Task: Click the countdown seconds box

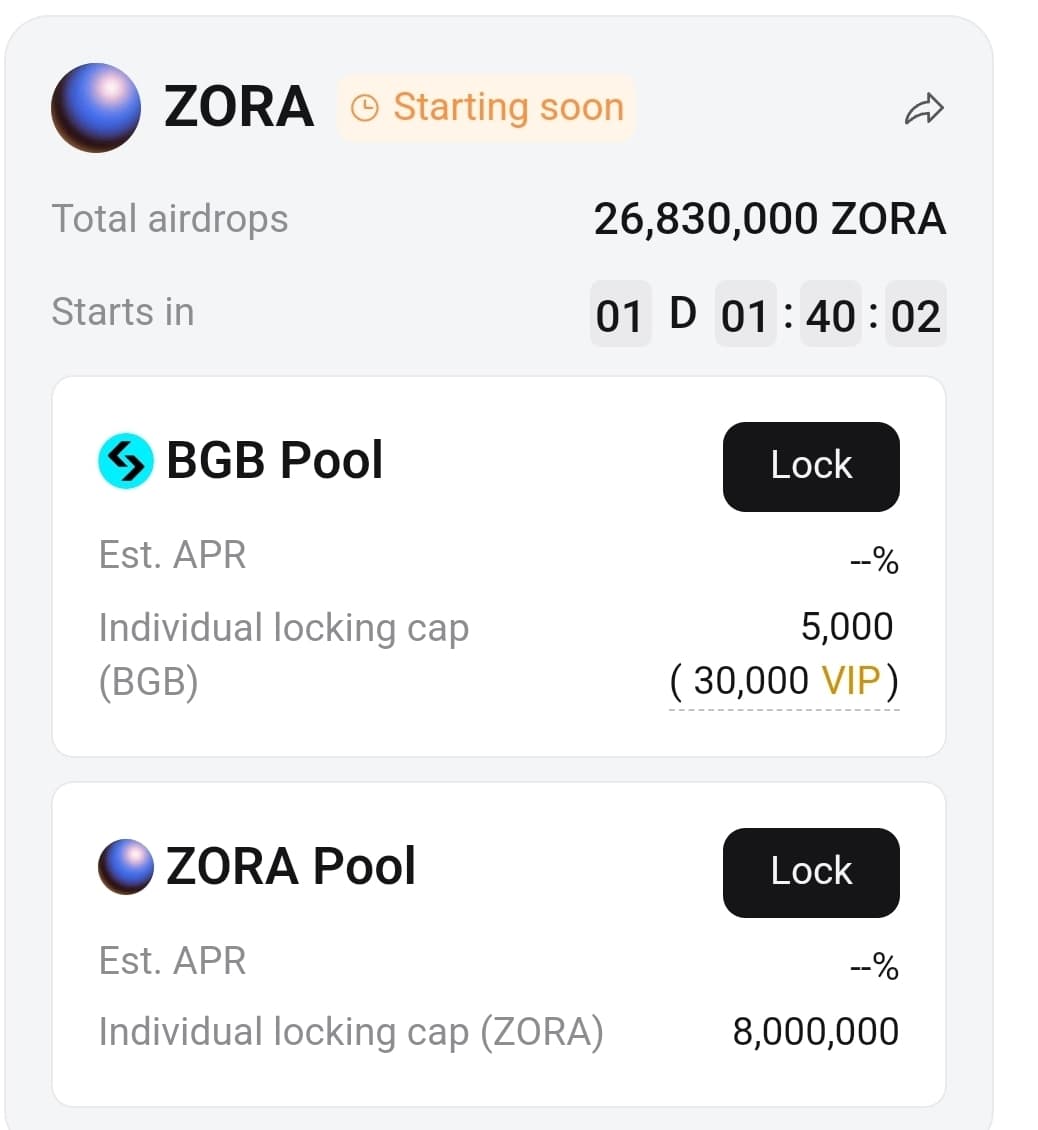Action: 916,315
